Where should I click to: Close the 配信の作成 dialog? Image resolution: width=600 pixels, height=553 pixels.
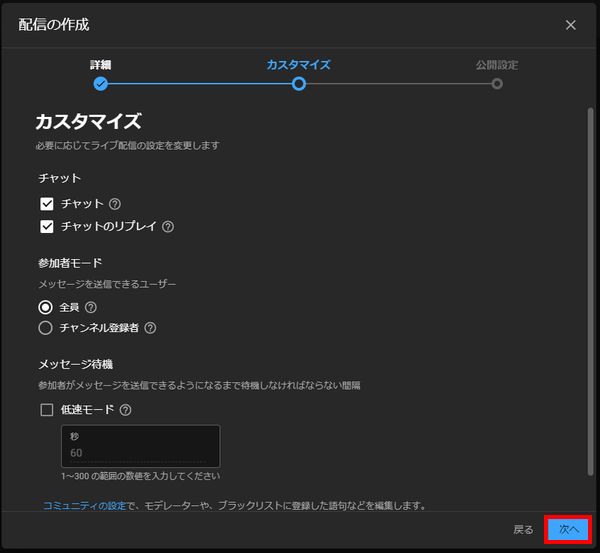pyautogui.click(x=571, y=25)
